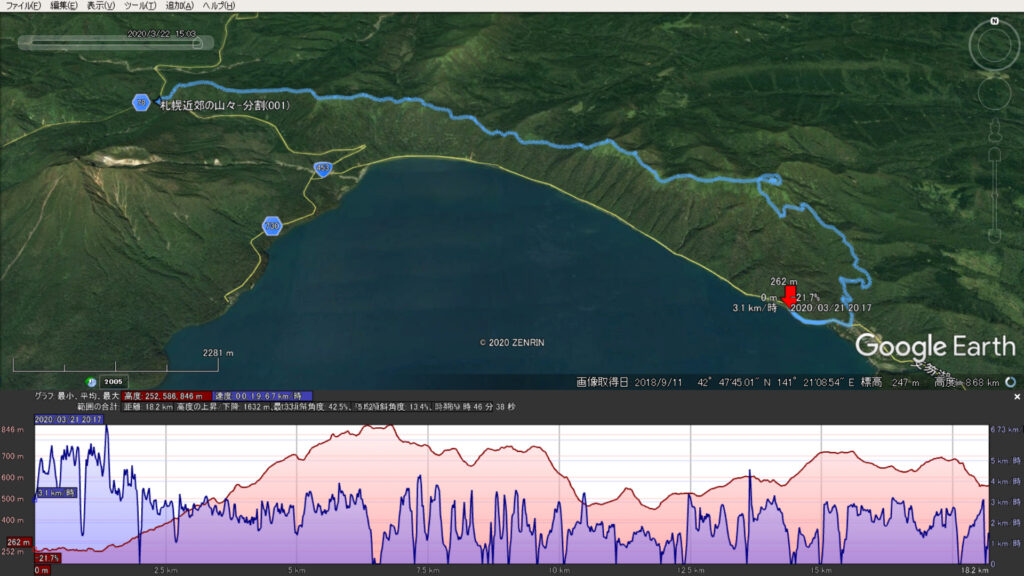Click the zoom out button below zoom slider
1024x576 pixels.
point(993,237)
